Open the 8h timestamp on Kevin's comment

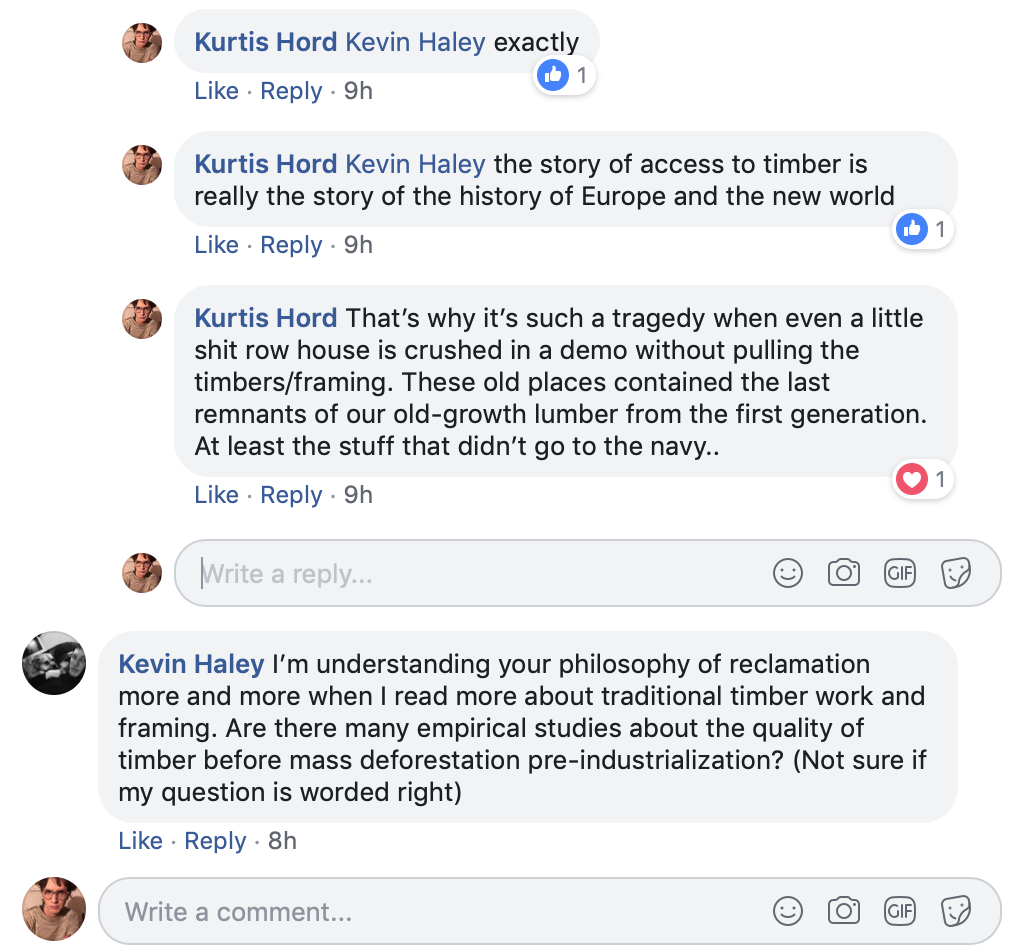[x=282, y=841]
